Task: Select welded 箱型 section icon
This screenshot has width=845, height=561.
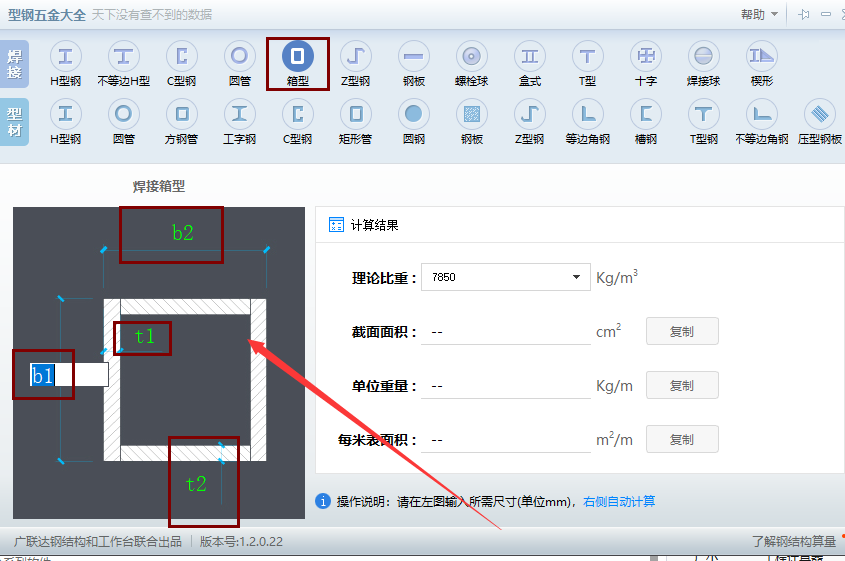Action: point(297,56)
